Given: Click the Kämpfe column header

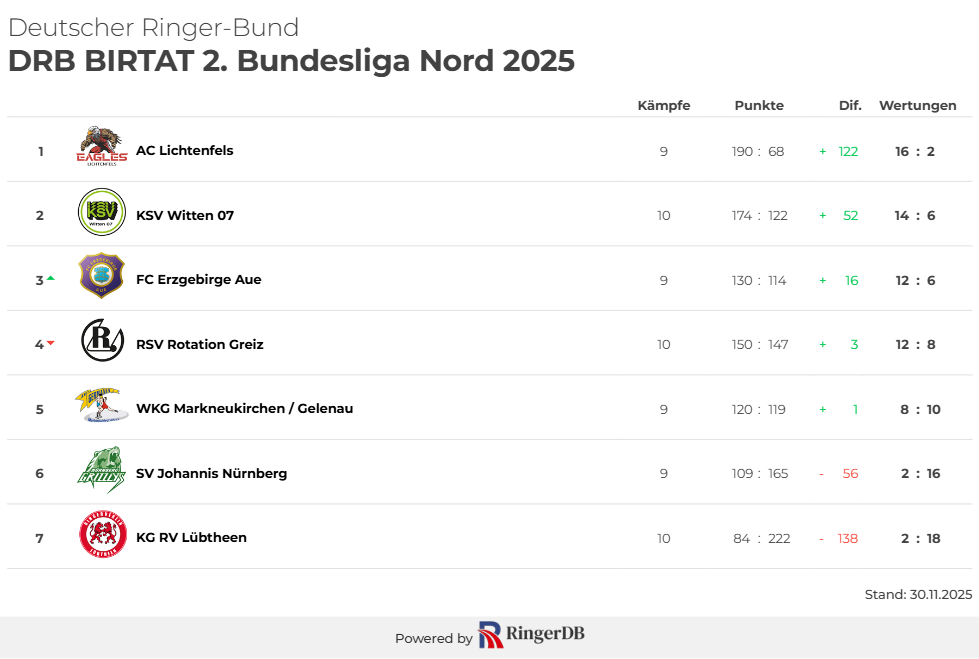Looking at the screenshot, I should pyautogui.click(x=664, y=105).
